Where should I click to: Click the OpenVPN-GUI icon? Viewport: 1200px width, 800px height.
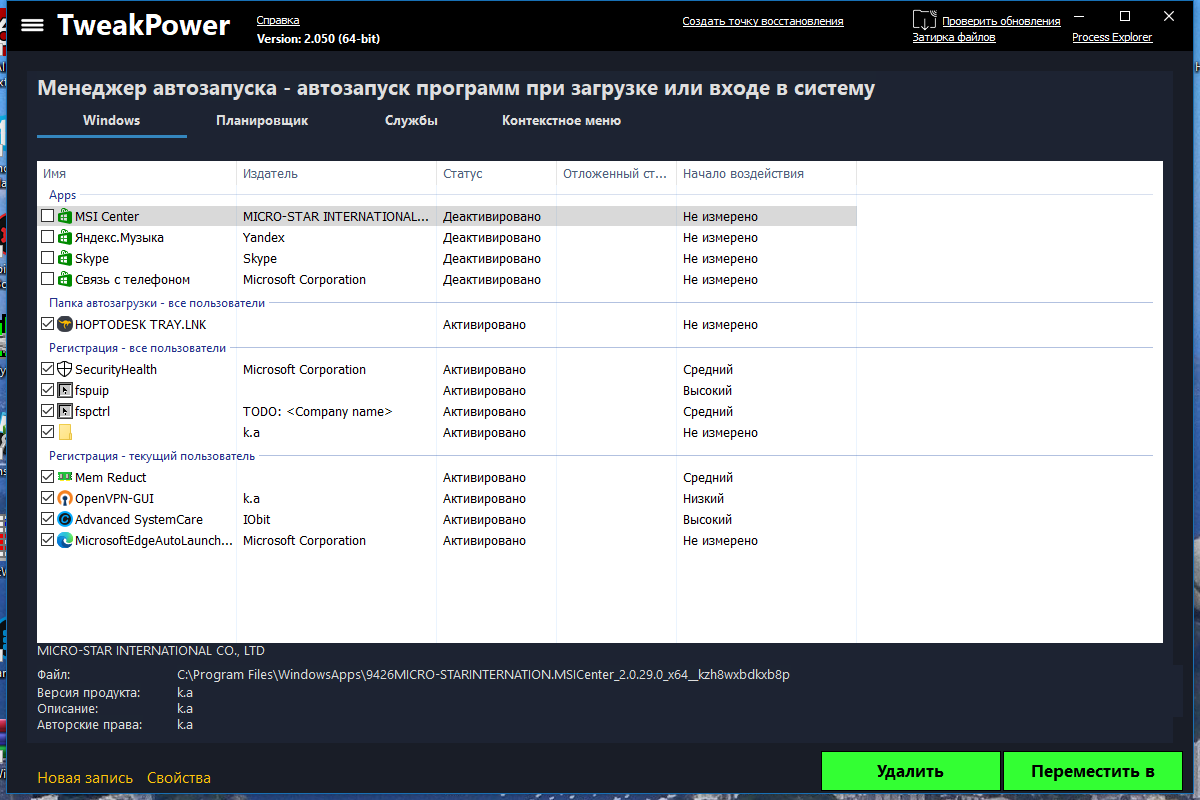[65, 499]
